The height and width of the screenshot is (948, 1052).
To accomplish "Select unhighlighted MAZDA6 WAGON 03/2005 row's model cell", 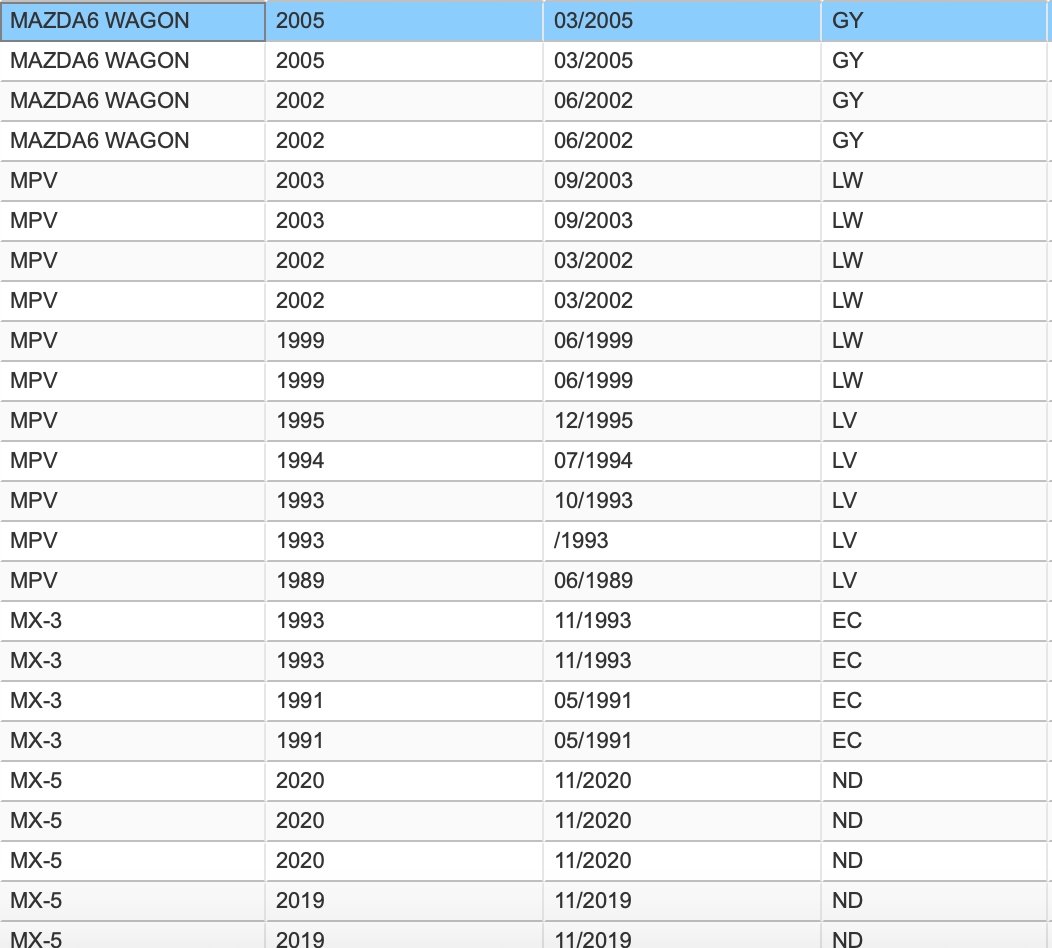I will coord(133,61).
